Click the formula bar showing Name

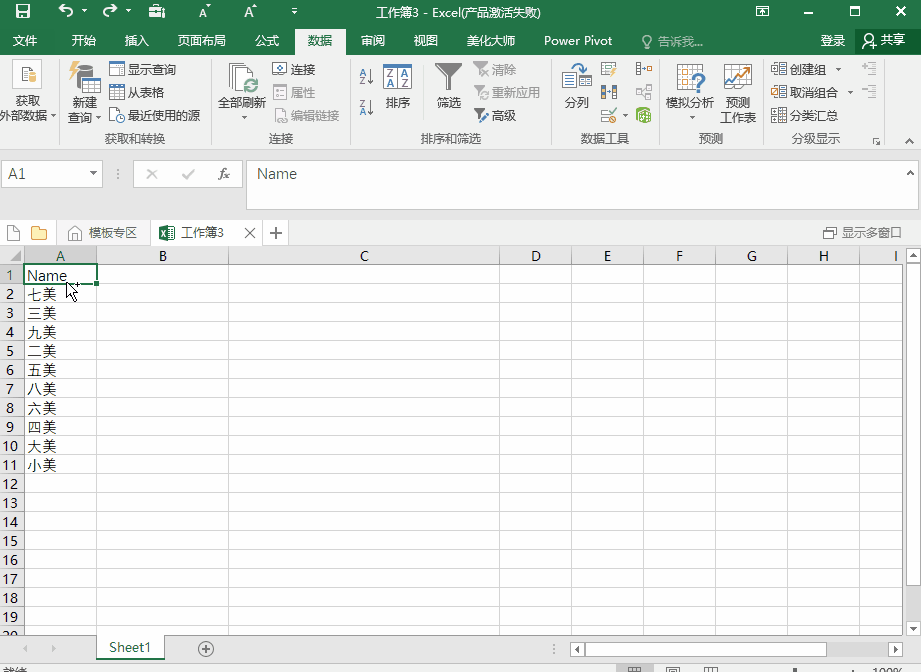pos(581,184)
